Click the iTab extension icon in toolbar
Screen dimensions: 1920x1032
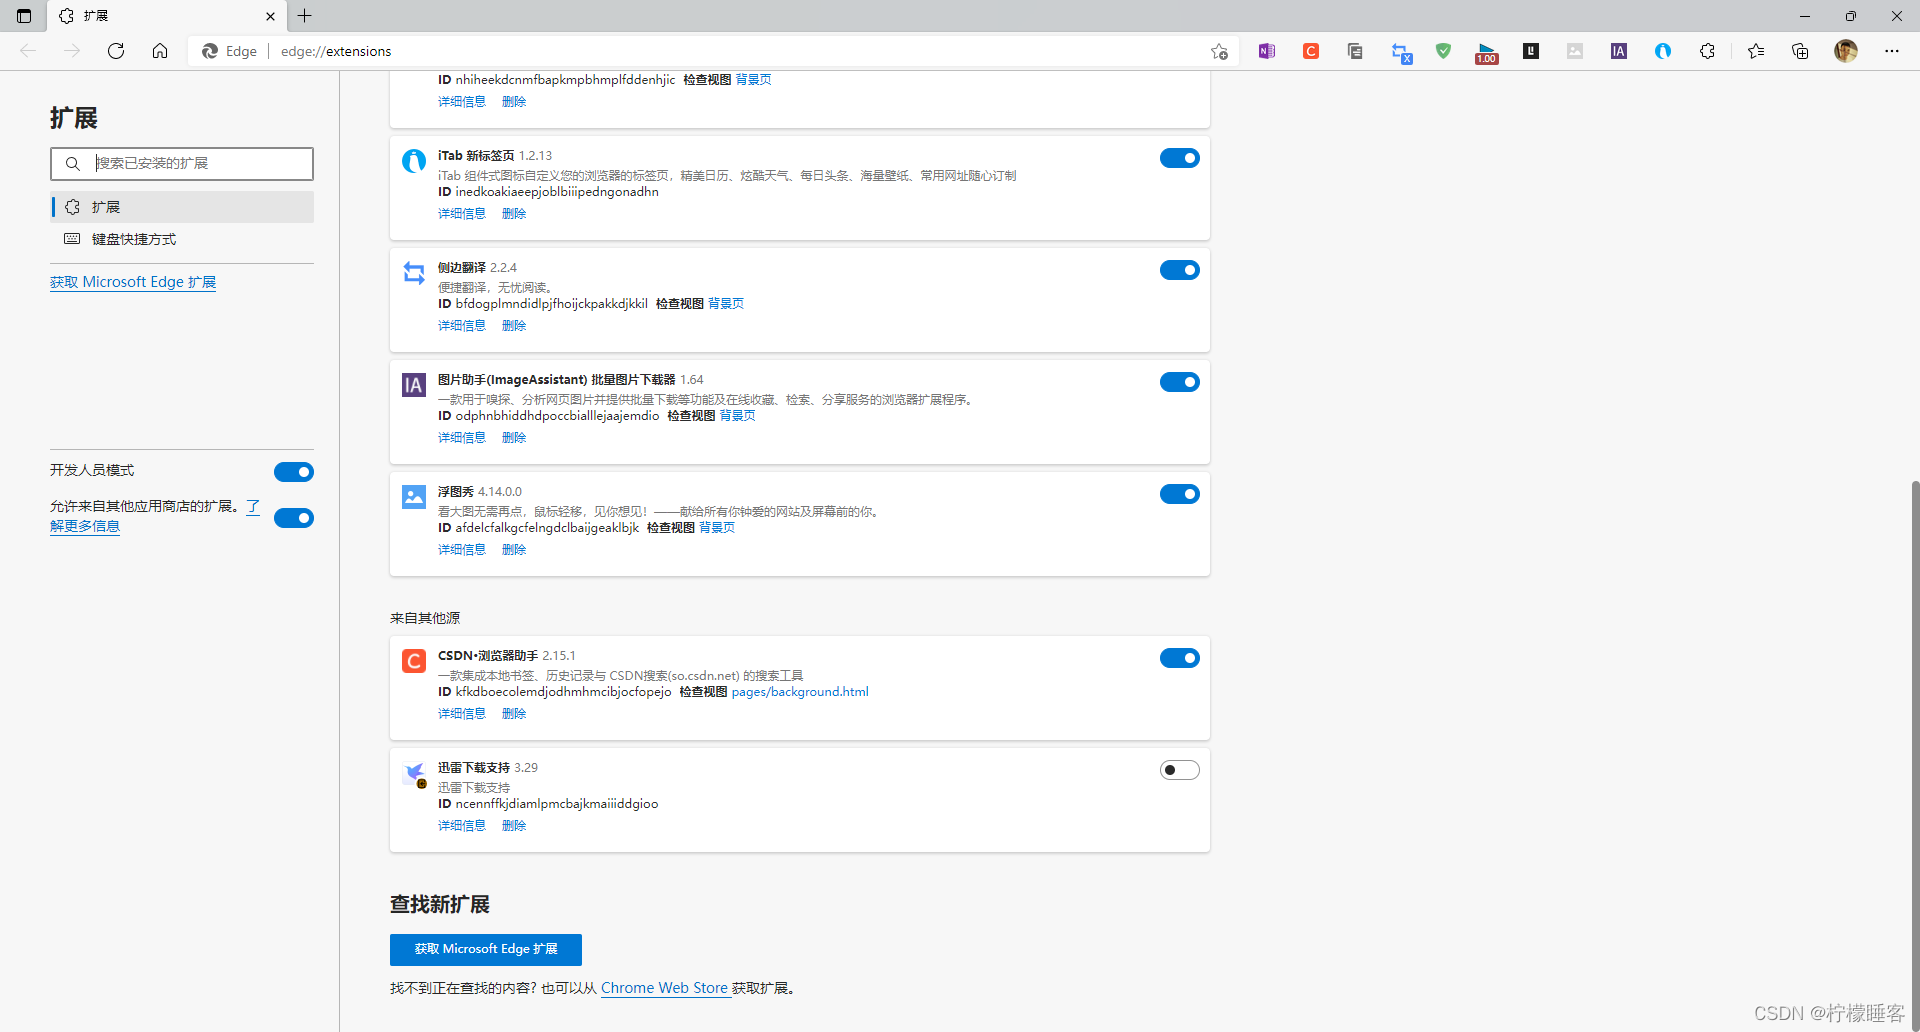tap(1663, 51)
